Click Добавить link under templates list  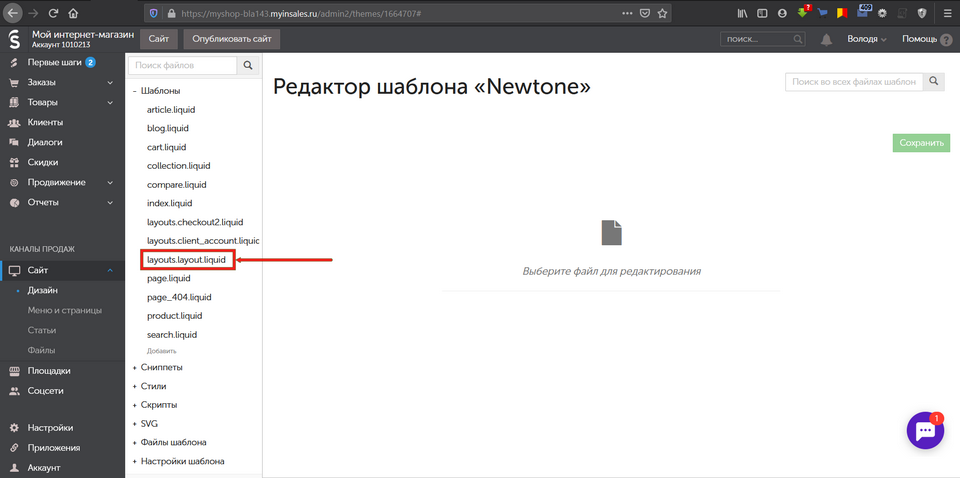pyautogui.click(x=161, y=351)
